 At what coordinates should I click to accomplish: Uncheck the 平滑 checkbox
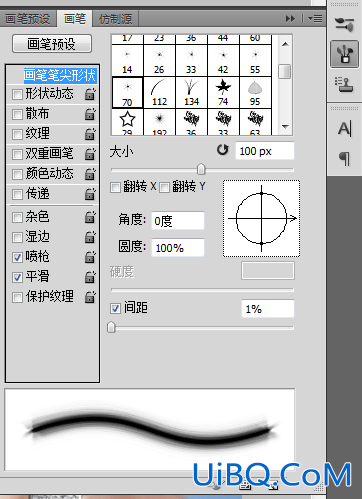pyautogui.click(x=17, y=277)
